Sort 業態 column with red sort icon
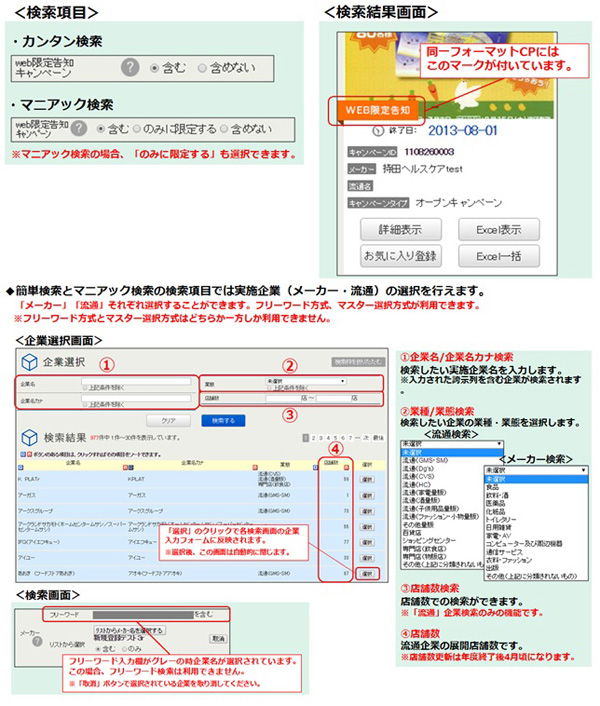The width and height of the screenshot is (600, 706). click(255, 467)
